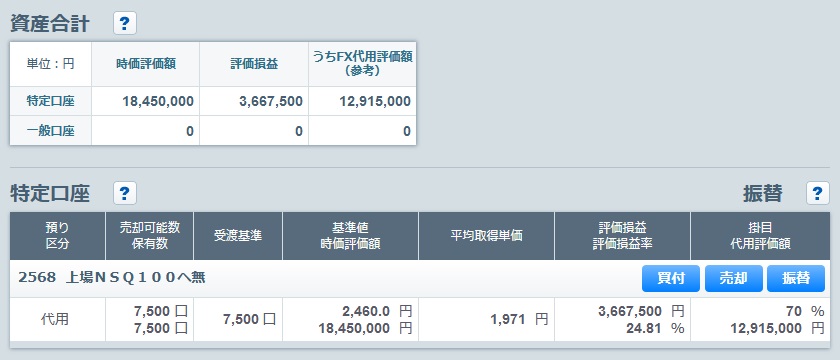Click the 掛目 代用評価額 column header

[761, 236]
